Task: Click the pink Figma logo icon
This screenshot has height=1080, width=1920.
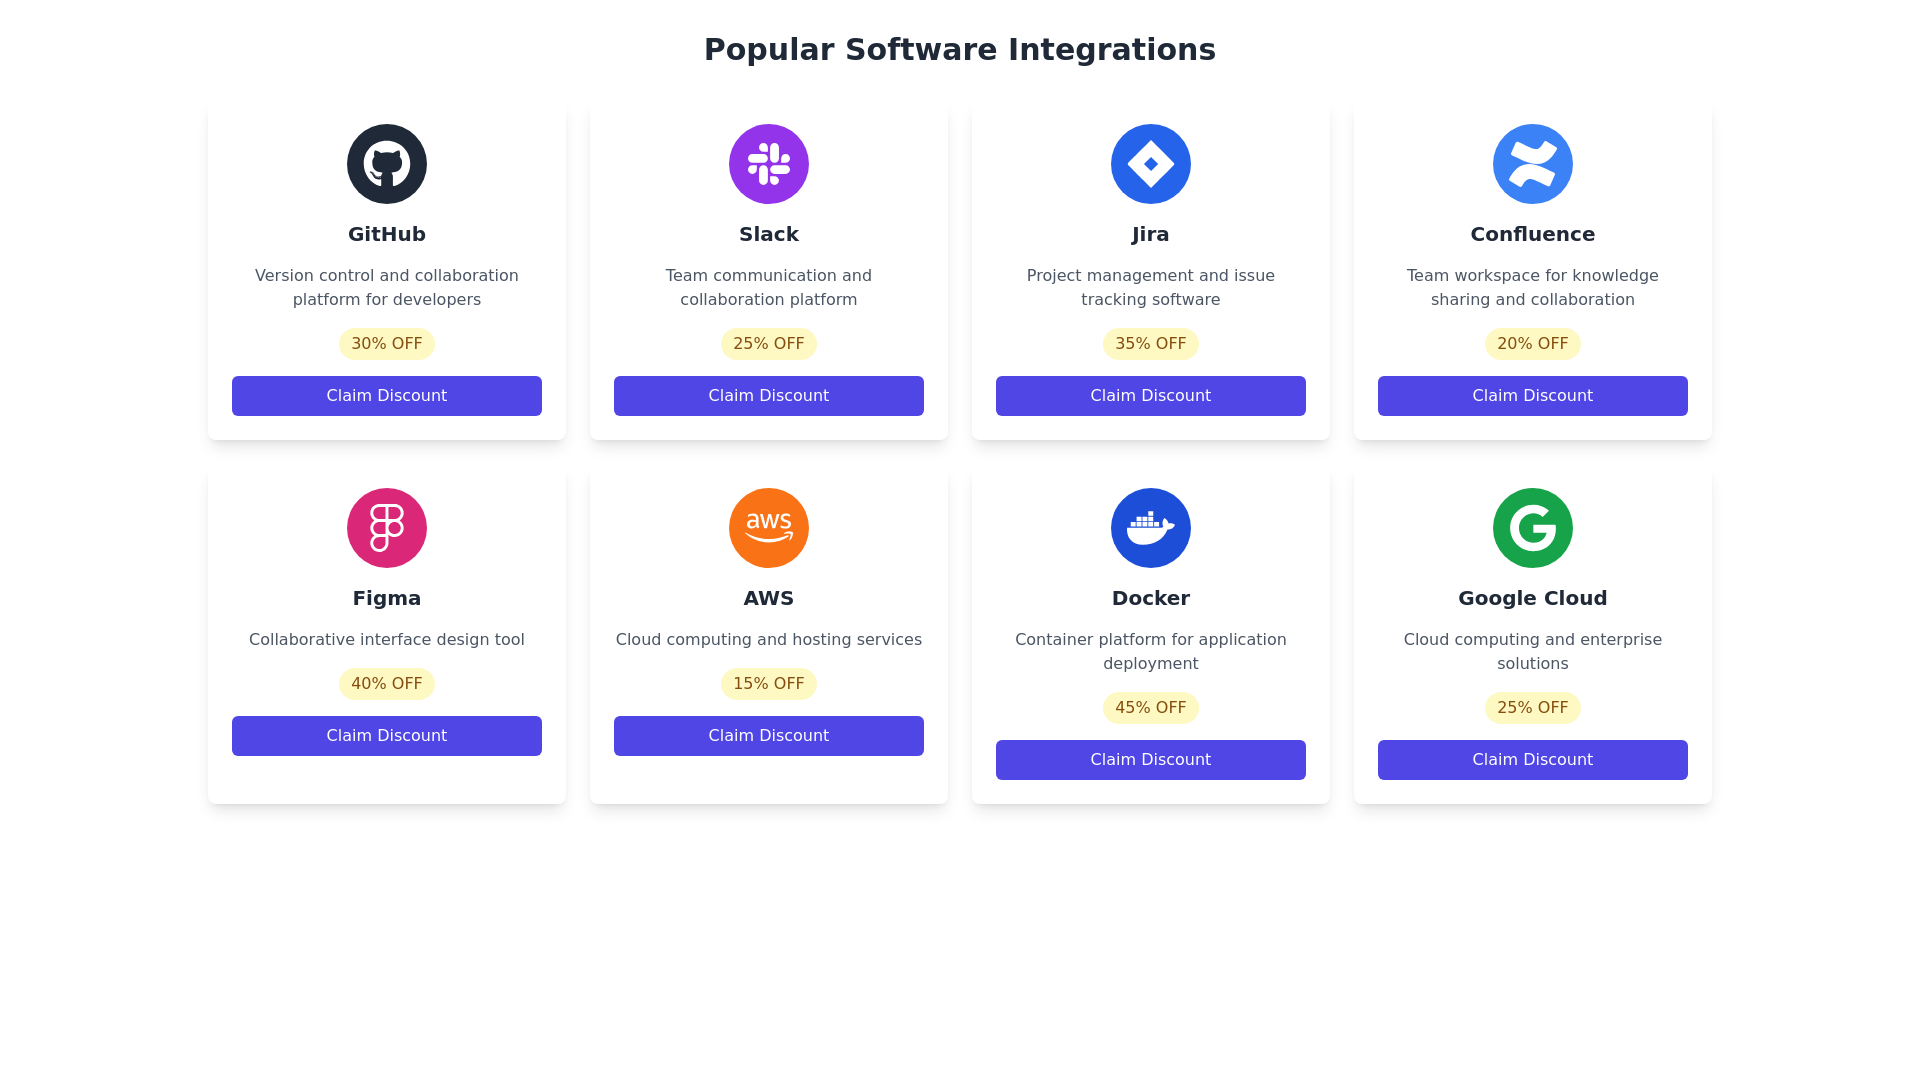Action: pos(387,528)
